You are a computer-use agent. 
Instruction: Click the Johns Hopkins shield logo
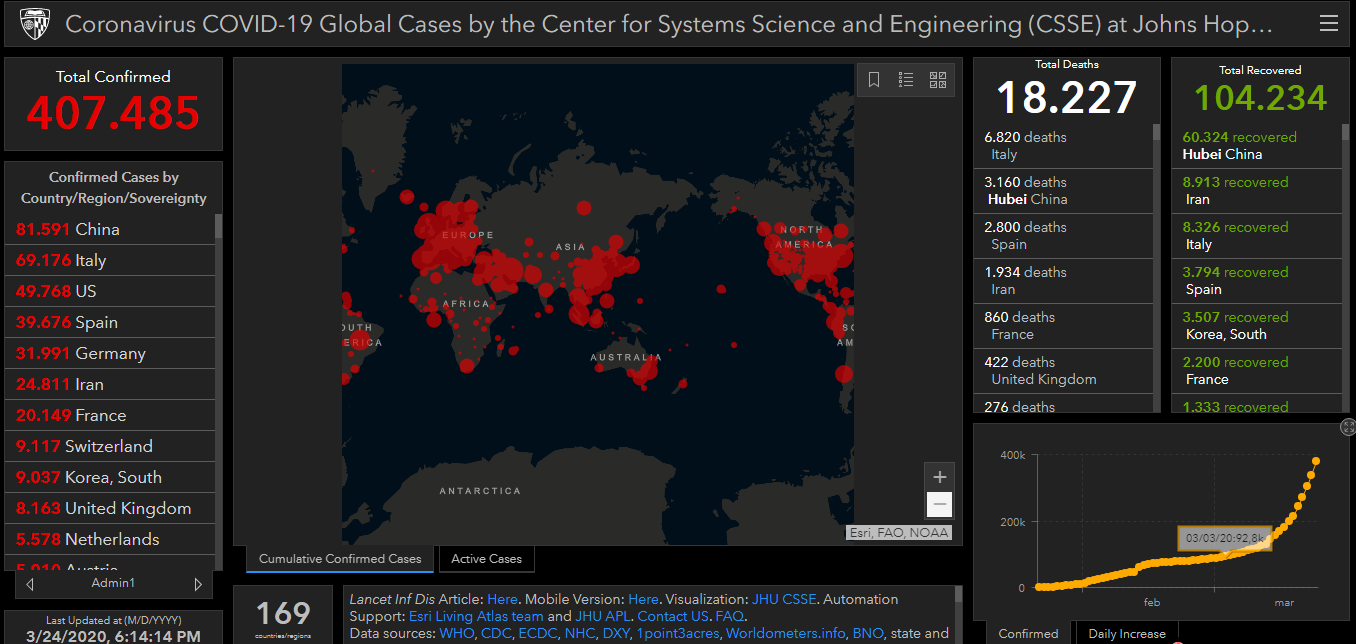coord(34,23)
